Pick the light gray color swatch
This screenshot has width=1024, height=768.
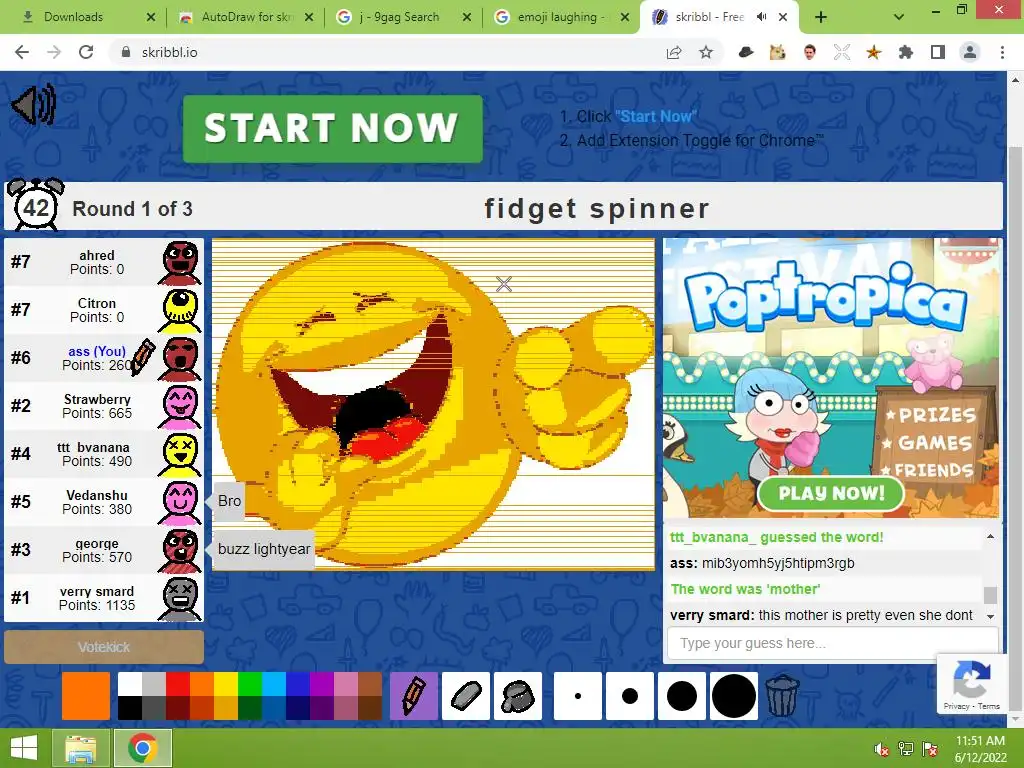pyautogui.click(x=153, y=684)
